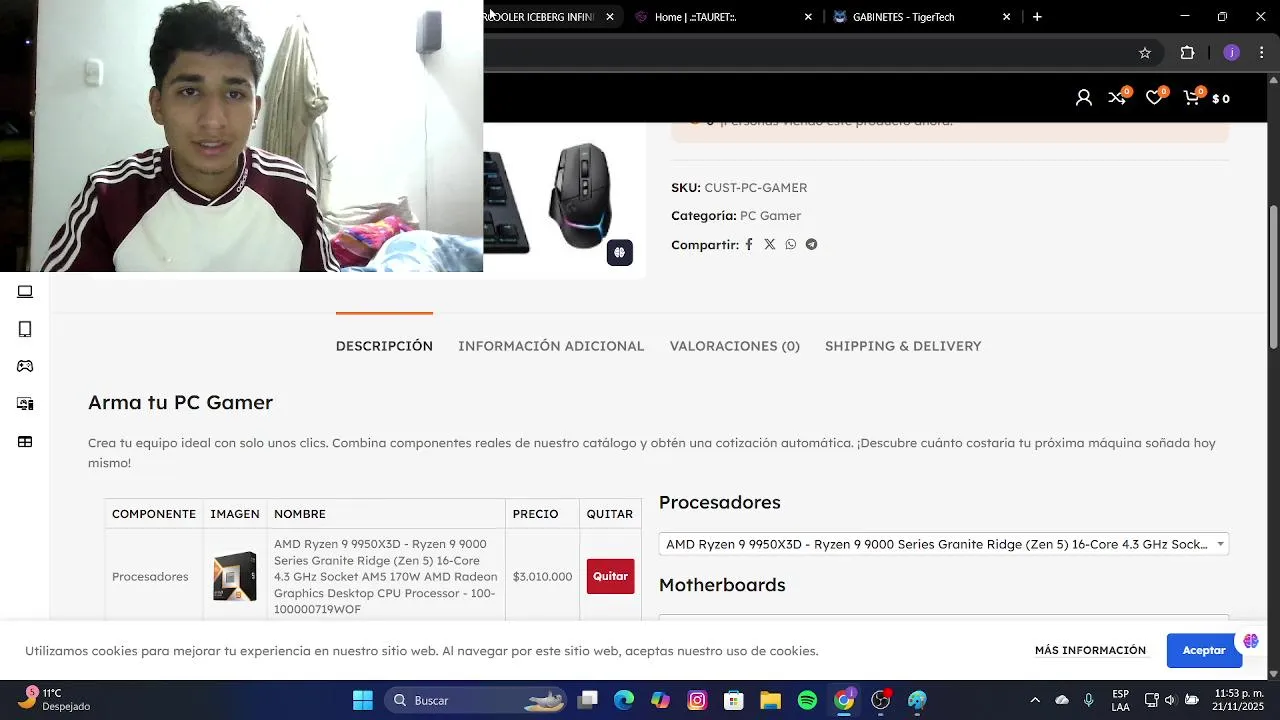Expand the Procesadores dropdown
This screenshot has height=720, width=1280.
pos(943,544)
